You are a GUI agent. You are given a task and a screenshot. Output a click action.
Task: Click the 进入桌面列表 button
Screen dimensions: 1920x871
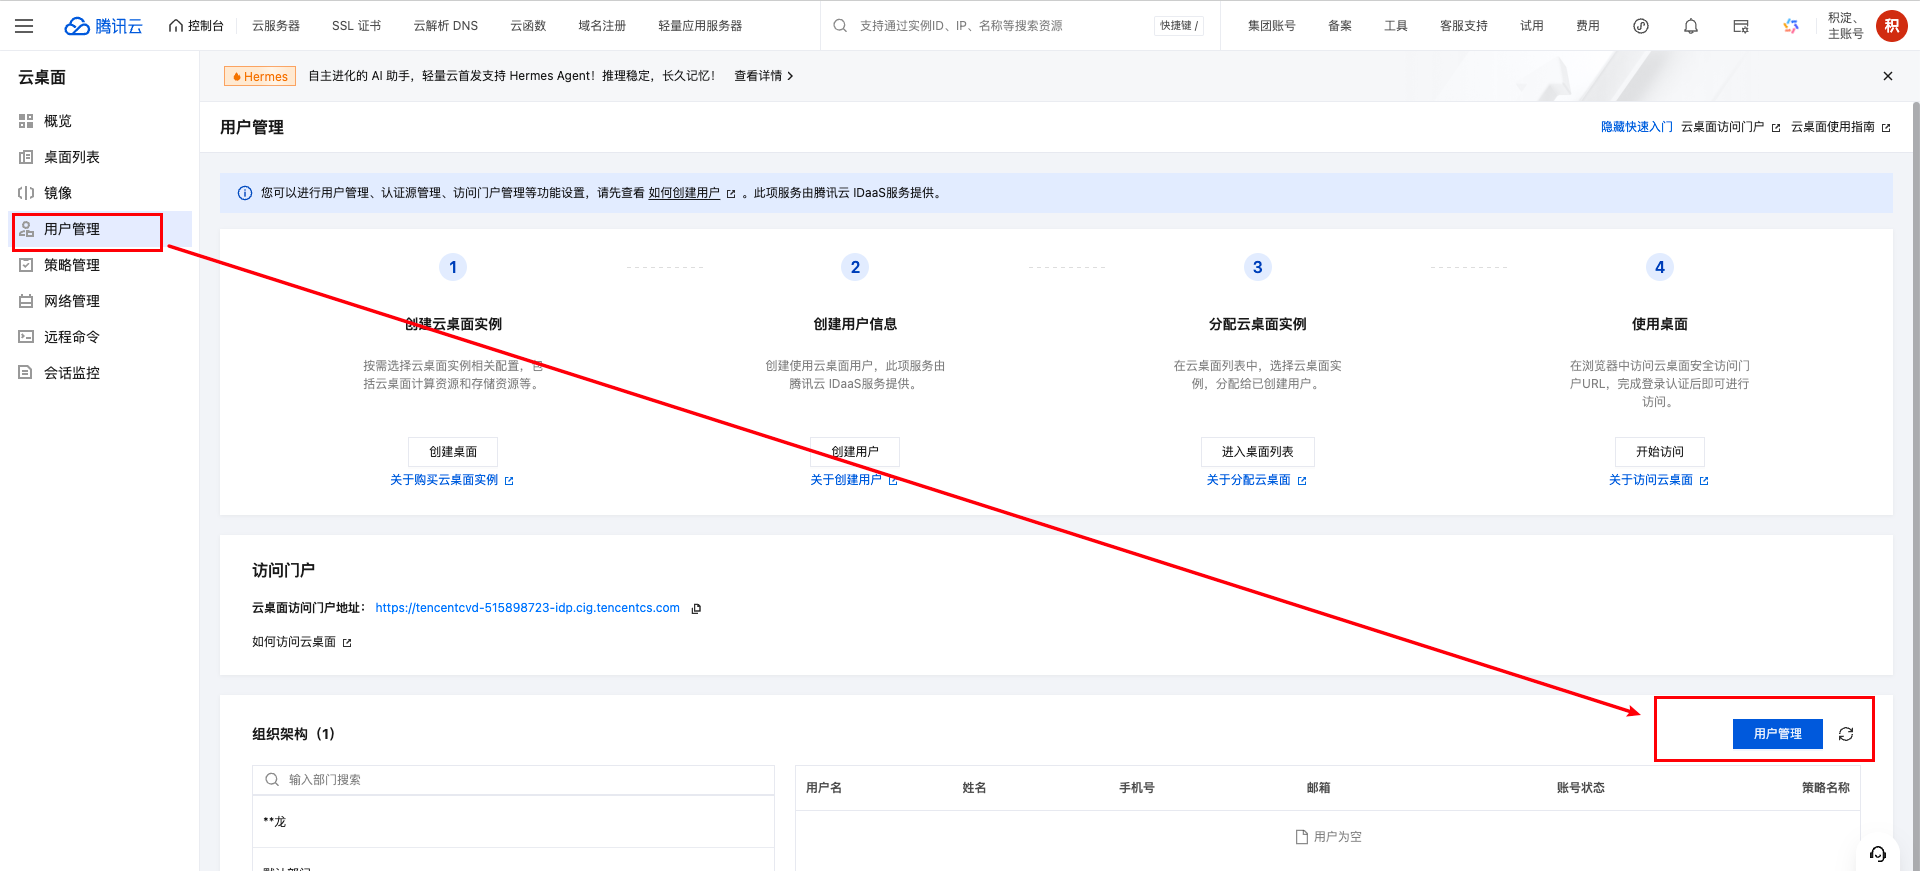[1257, 452]
